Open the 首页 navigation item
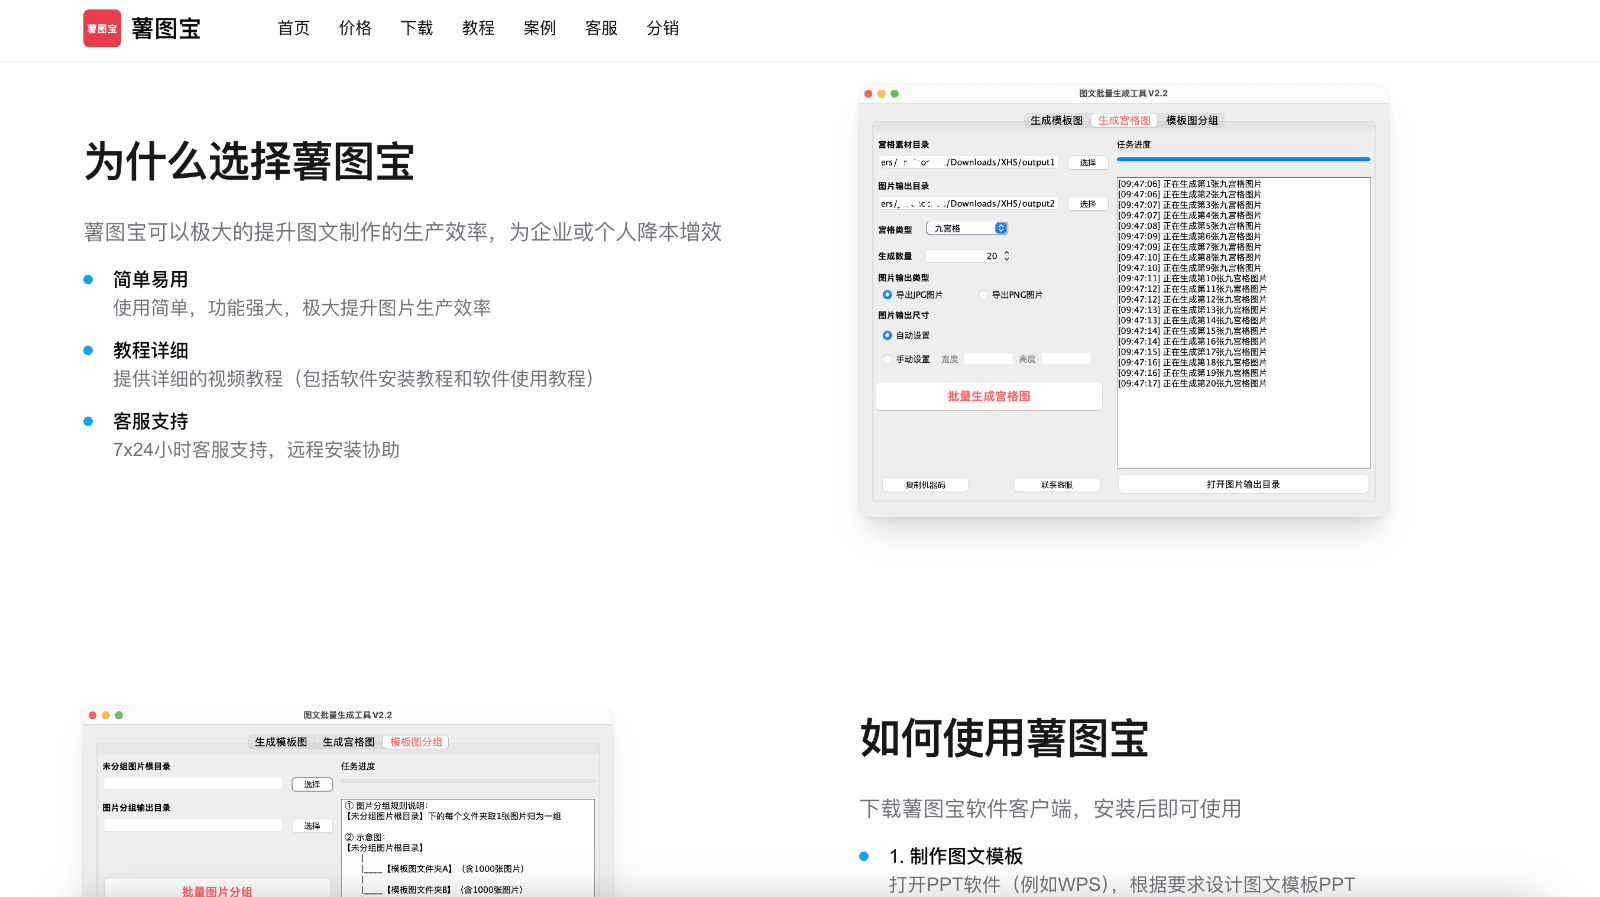Screen dimensions: 1600x897 [294, 28]
